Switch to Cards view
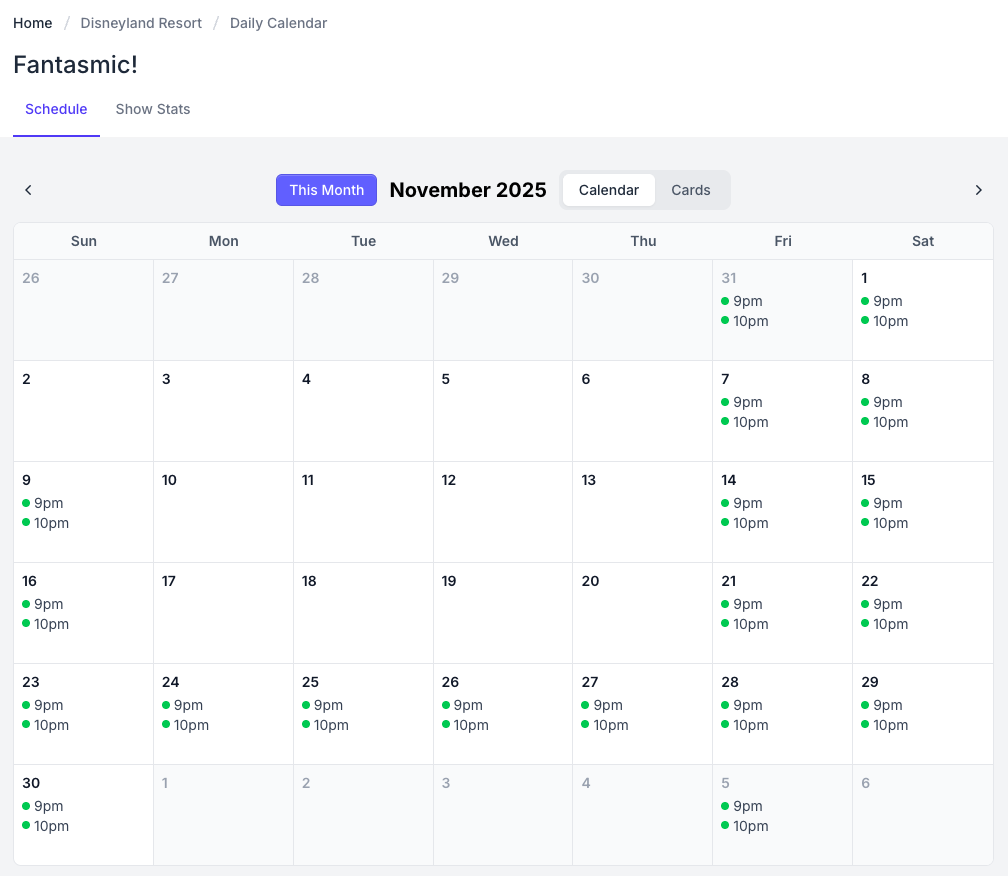Viewport: 1008px width, 876px height. pos(690,190)
